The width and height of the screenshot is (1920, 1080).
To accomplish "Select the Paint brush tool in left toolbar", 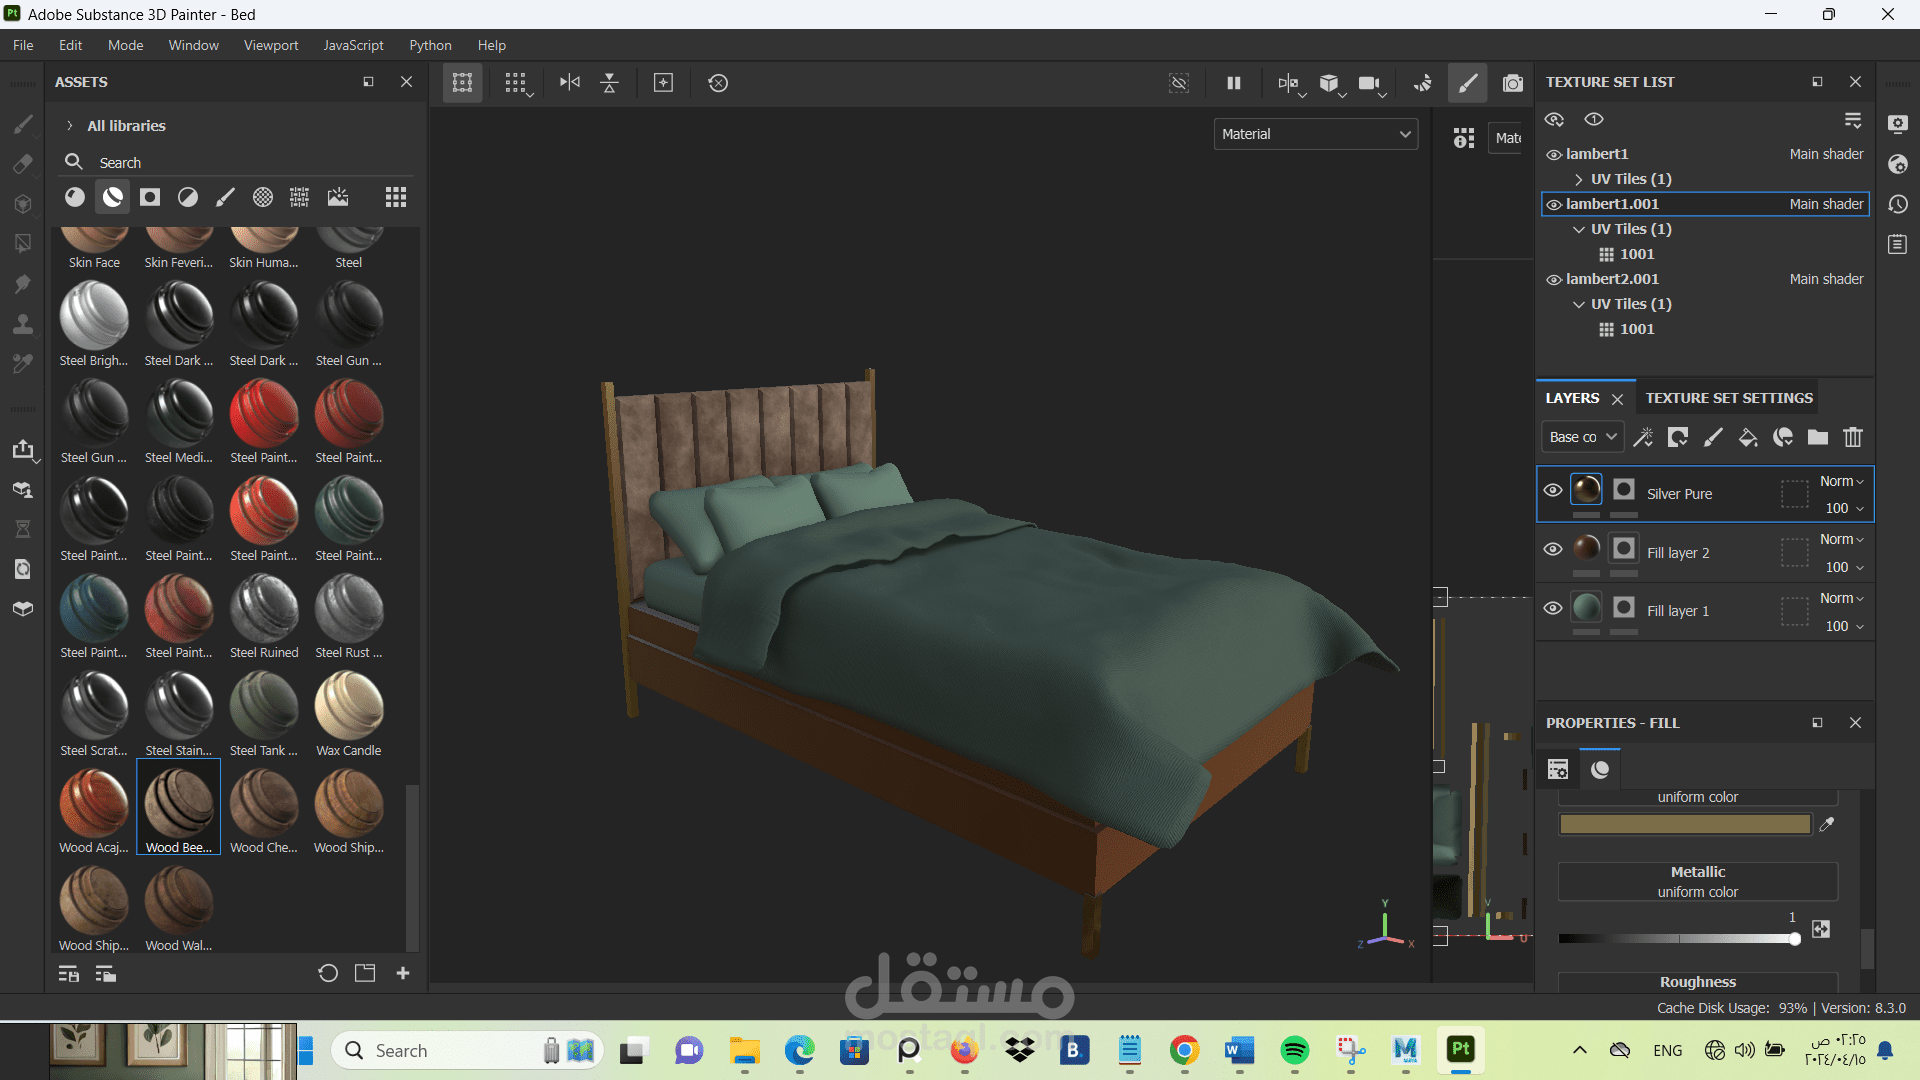I will [23, 124].
